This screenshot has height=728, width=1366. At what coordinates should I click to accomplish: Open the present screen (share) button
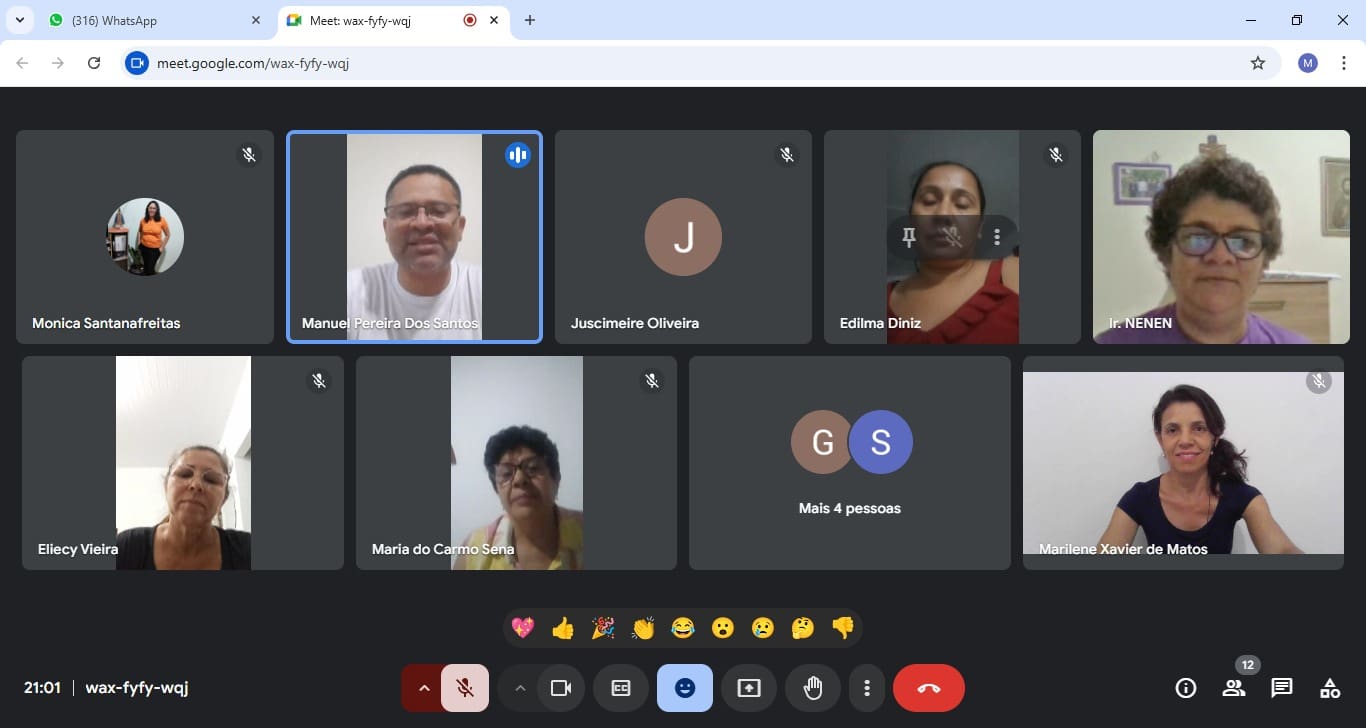(x=749, y=688)
